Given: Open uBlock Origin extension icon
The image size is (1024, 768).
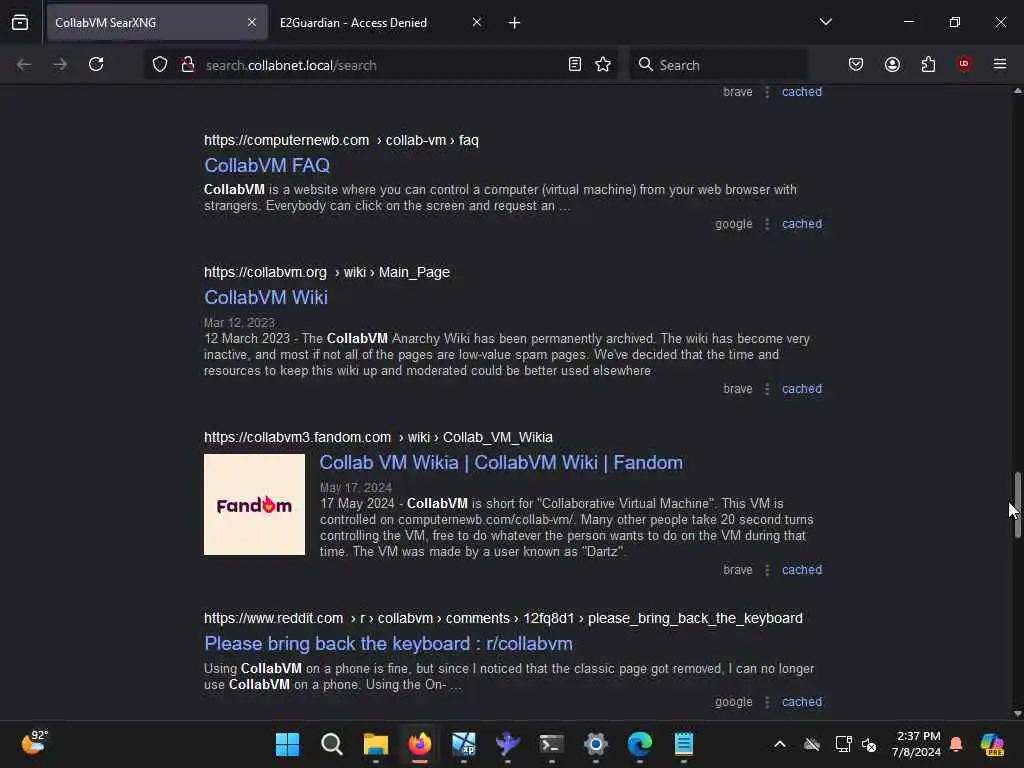Looking at the screenshot, I should (x=964, y=64).
